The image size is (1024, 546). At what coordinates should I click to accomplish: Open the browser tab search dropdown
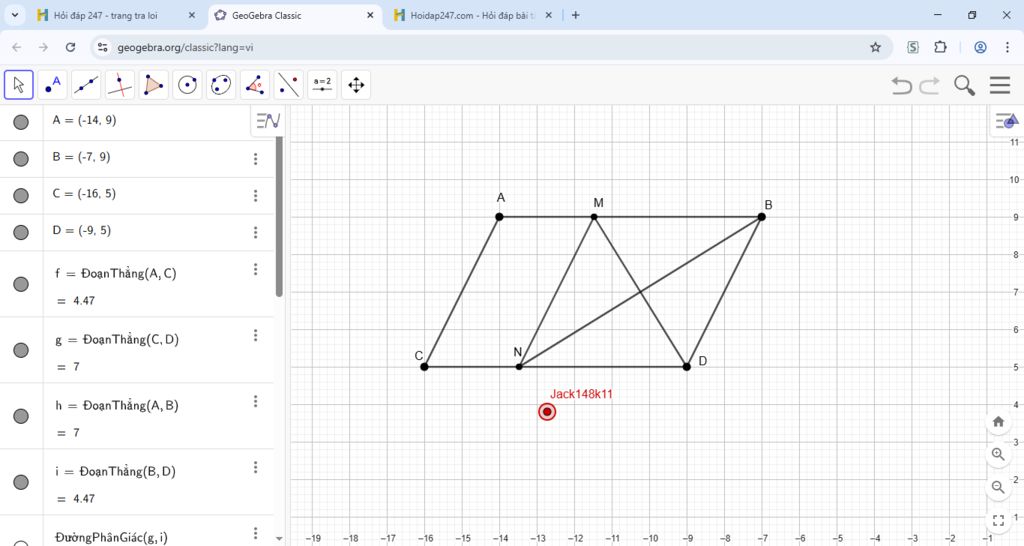click(x=14, y=15)
